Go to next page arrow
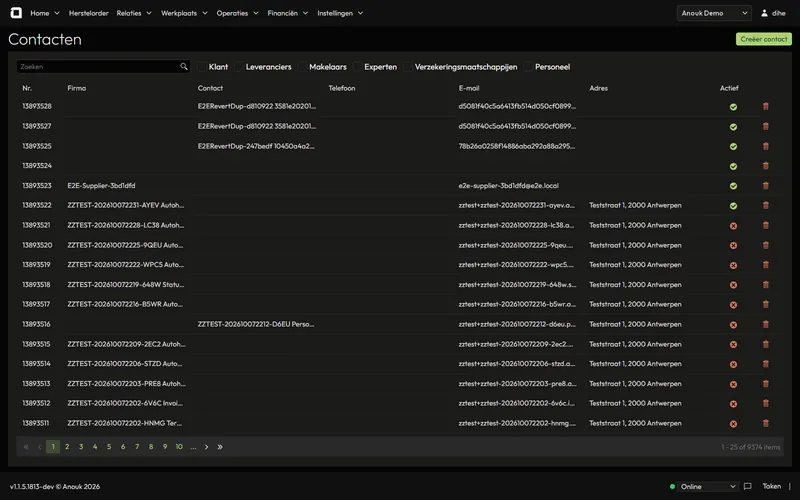 (x=206, y=447)
